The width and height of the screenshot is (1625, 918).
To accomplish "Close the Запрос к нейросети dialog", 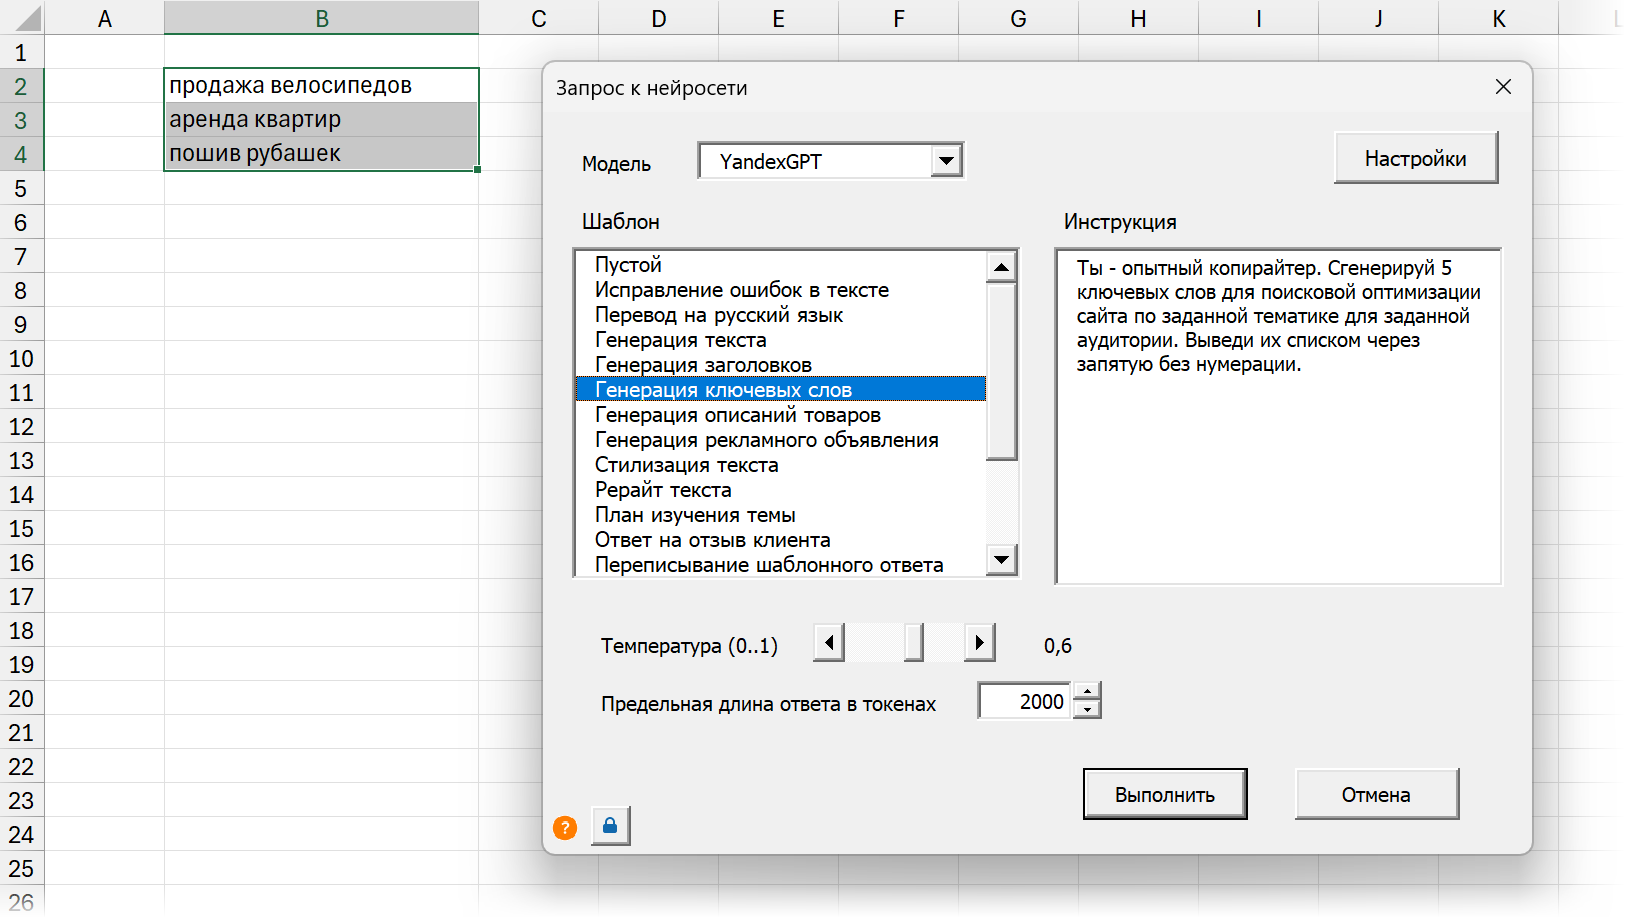I will tap(1502, 87).
